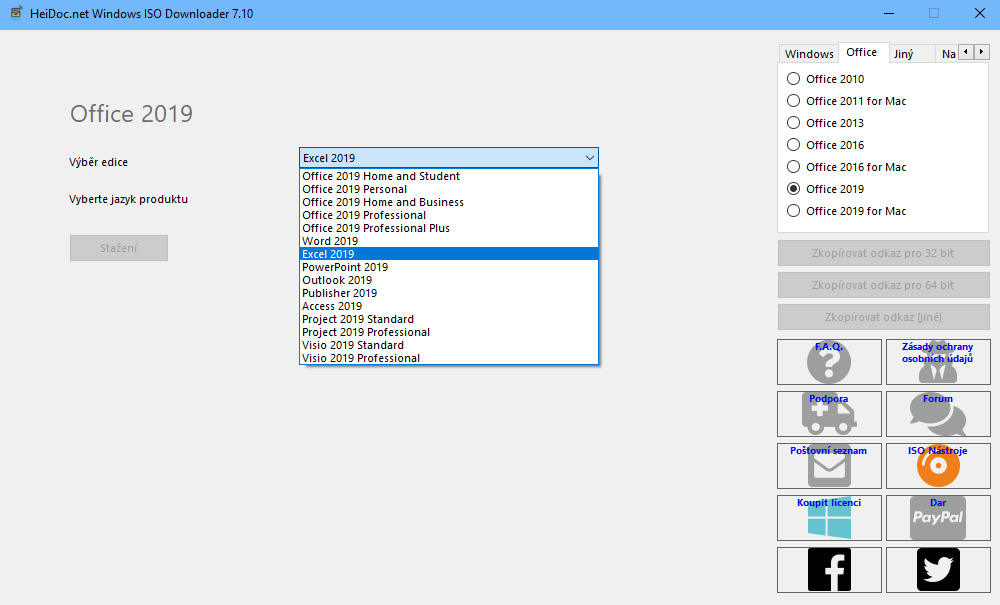Select Access 2019 from edition list
Image resolution: width=1000 pixels, height=605 pixels.
[x=449, y=306]
